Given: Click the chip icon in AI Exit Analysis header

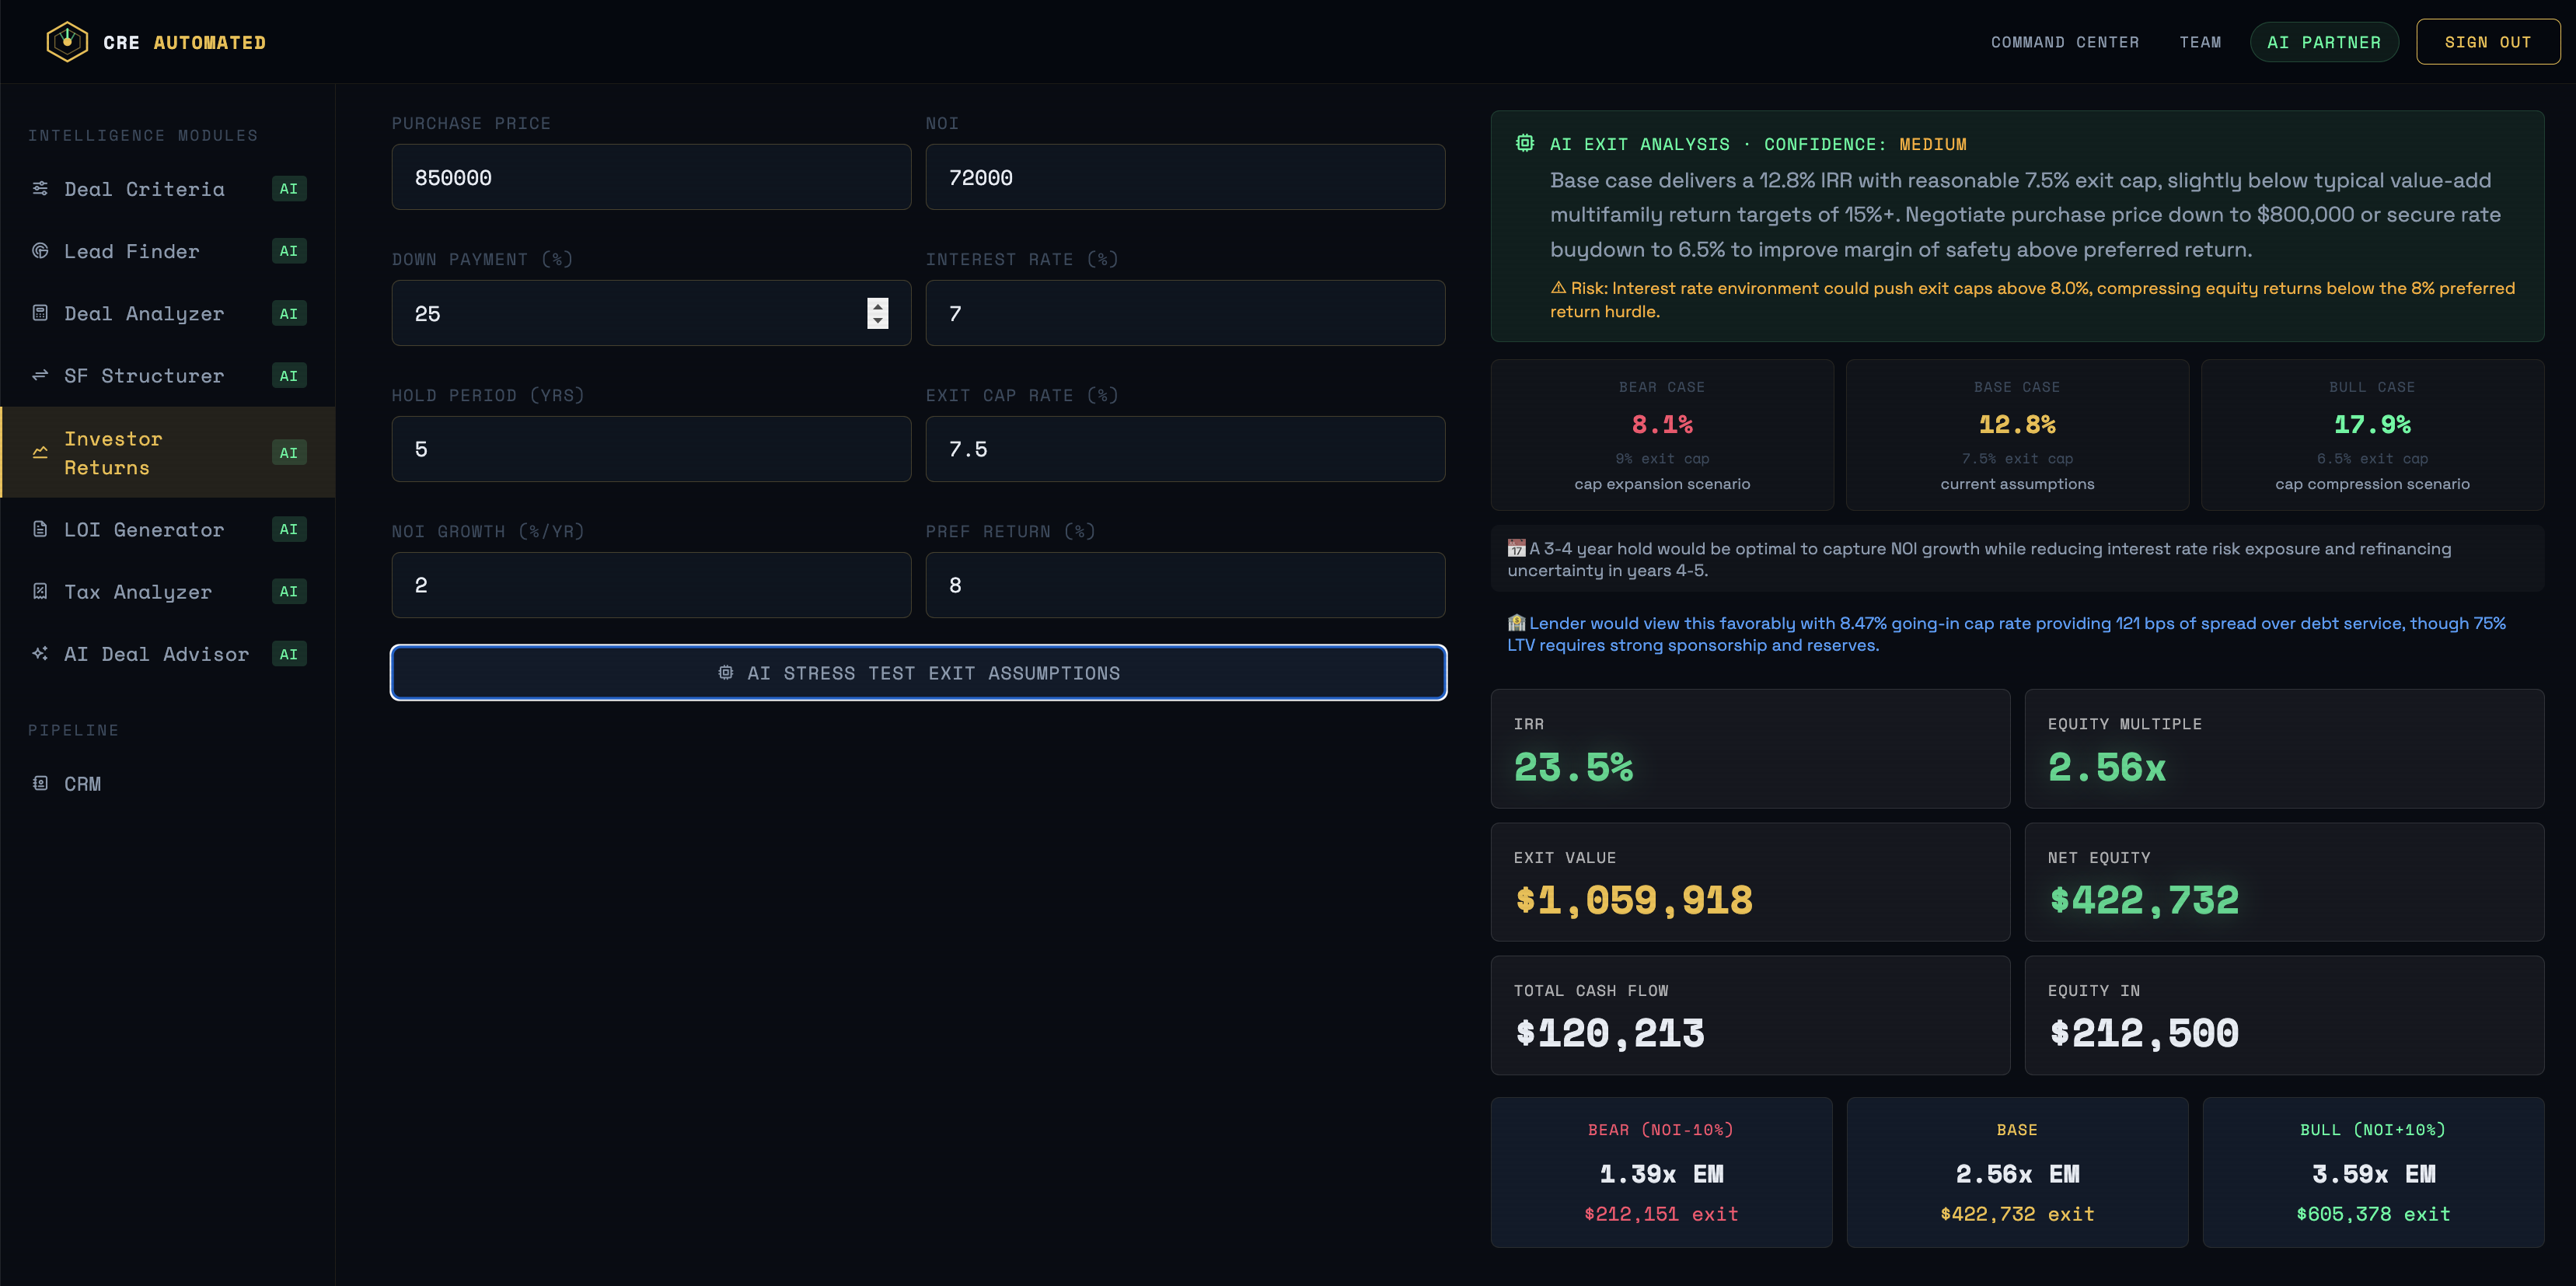Looking at the screenshot, I should coord(1524,143).
